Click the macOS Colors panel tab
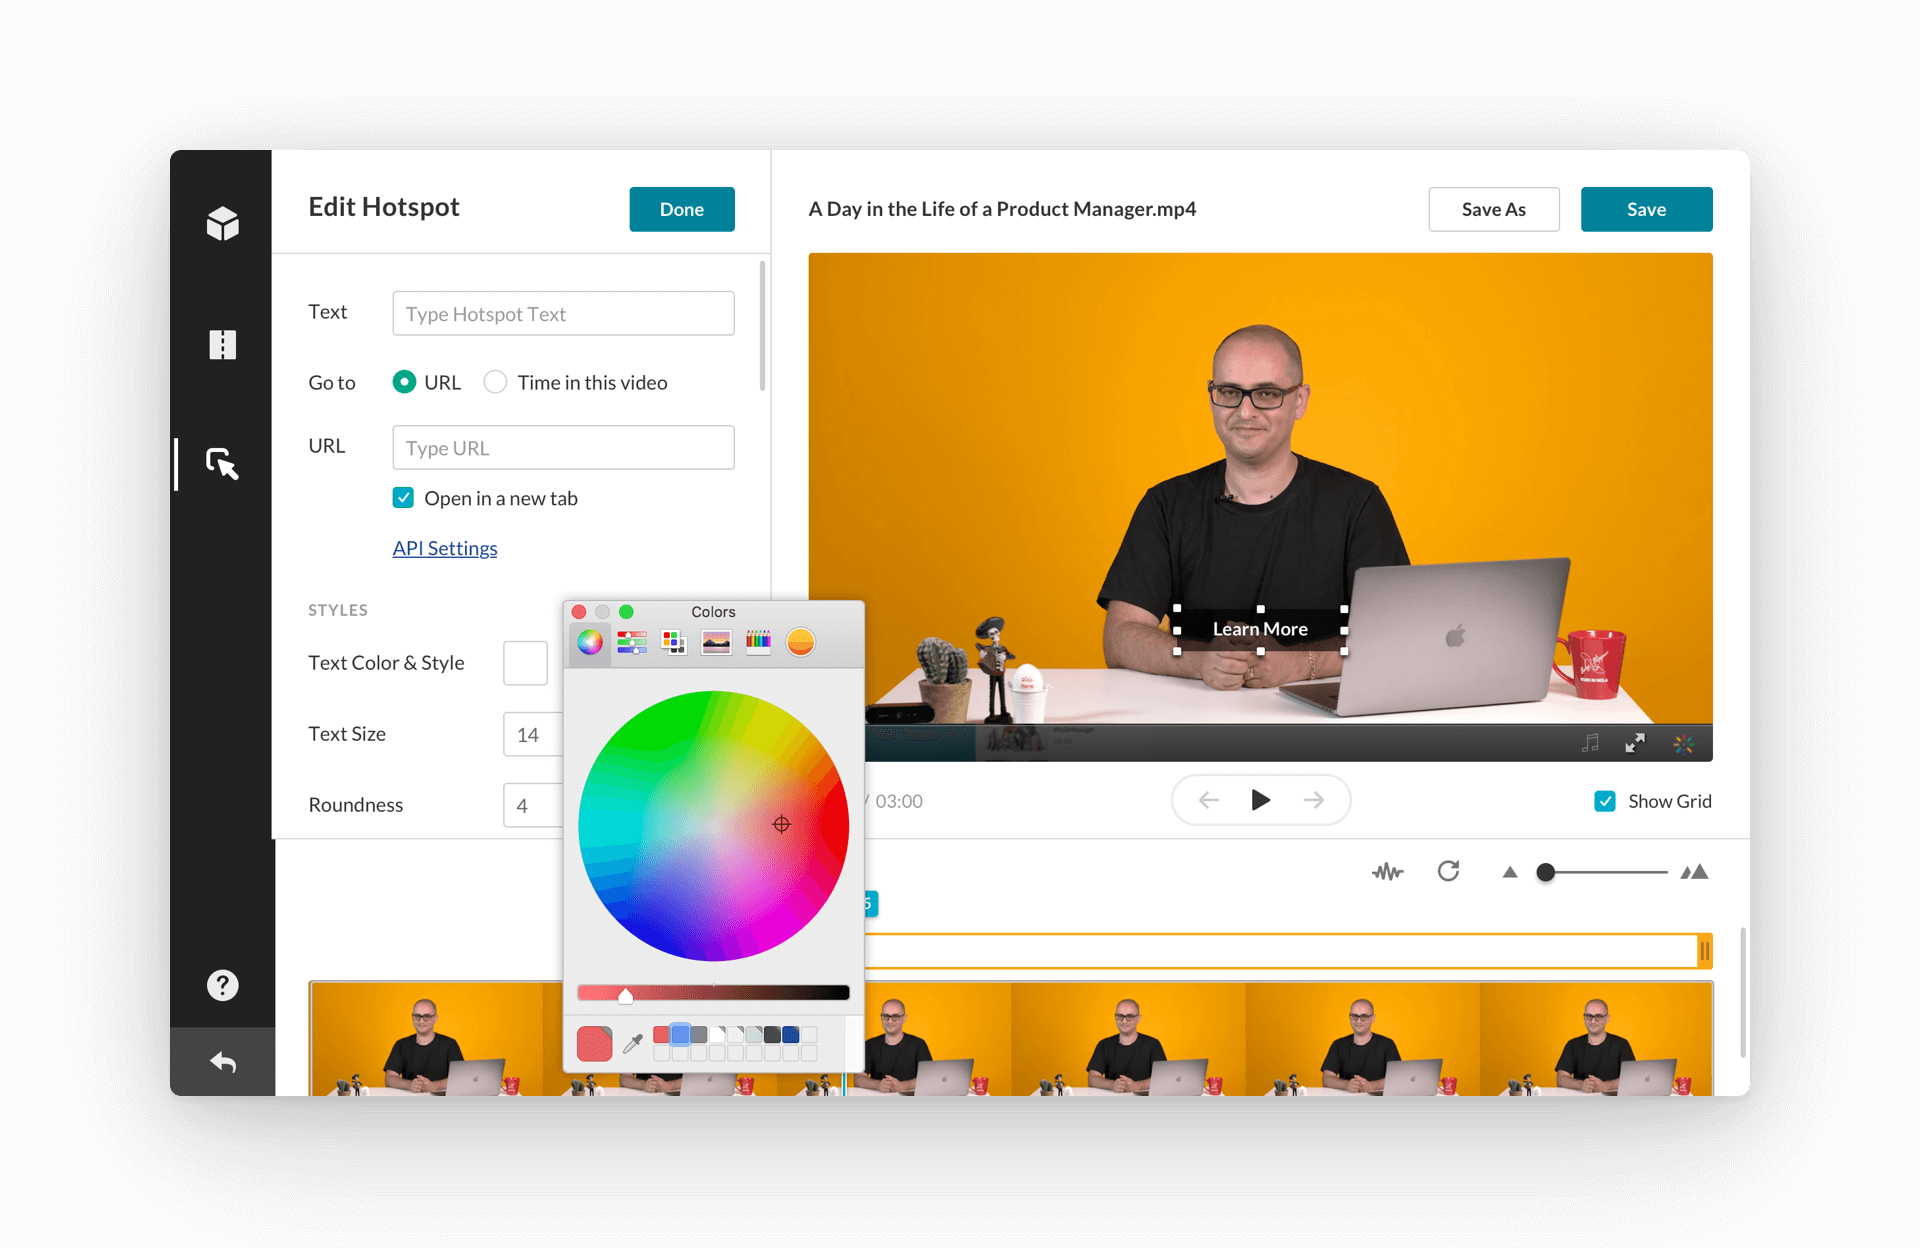Viewport: 1920px width, 1248px height. [589, 642]
